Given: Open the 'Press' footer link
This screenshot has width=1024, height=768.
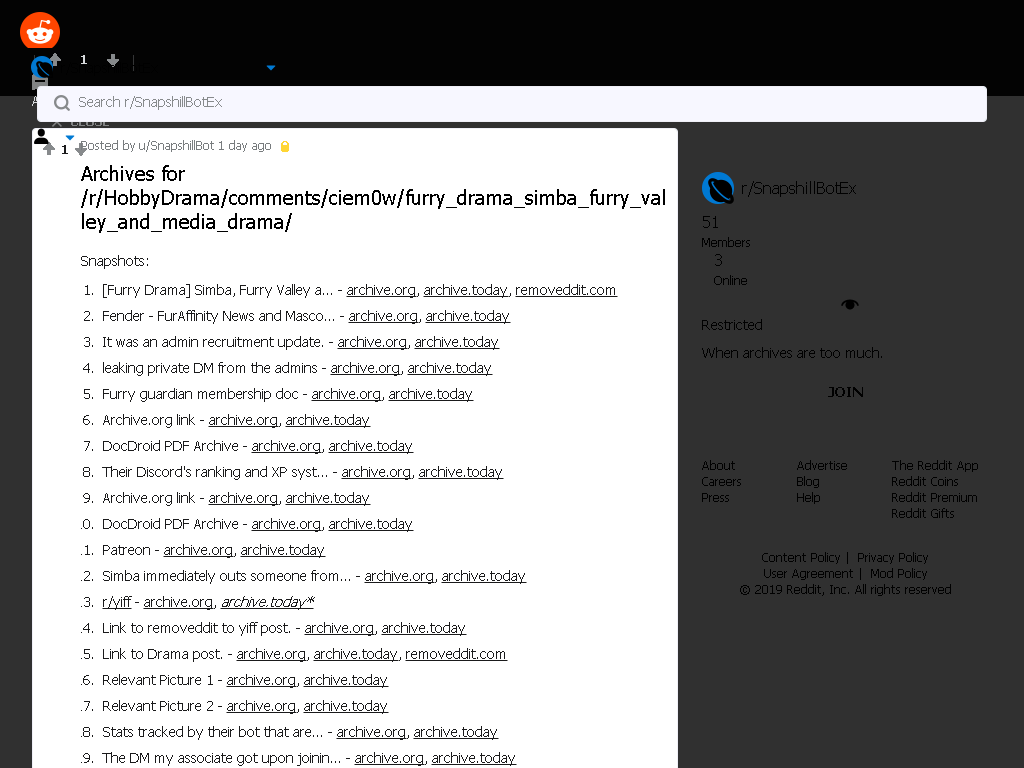Looking at the screenshot, I should coord(715,498).
